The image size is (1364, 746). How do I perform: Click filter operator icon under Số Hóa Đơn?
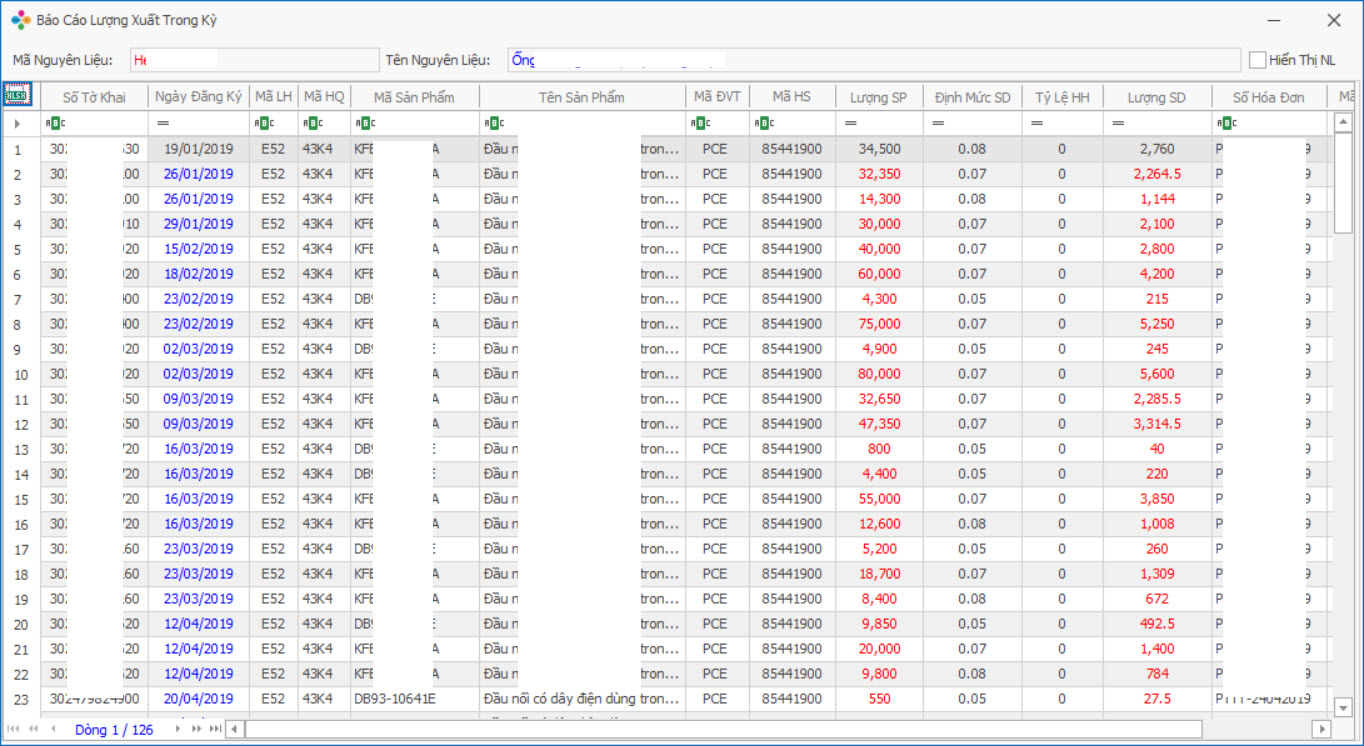point(1227,123)
